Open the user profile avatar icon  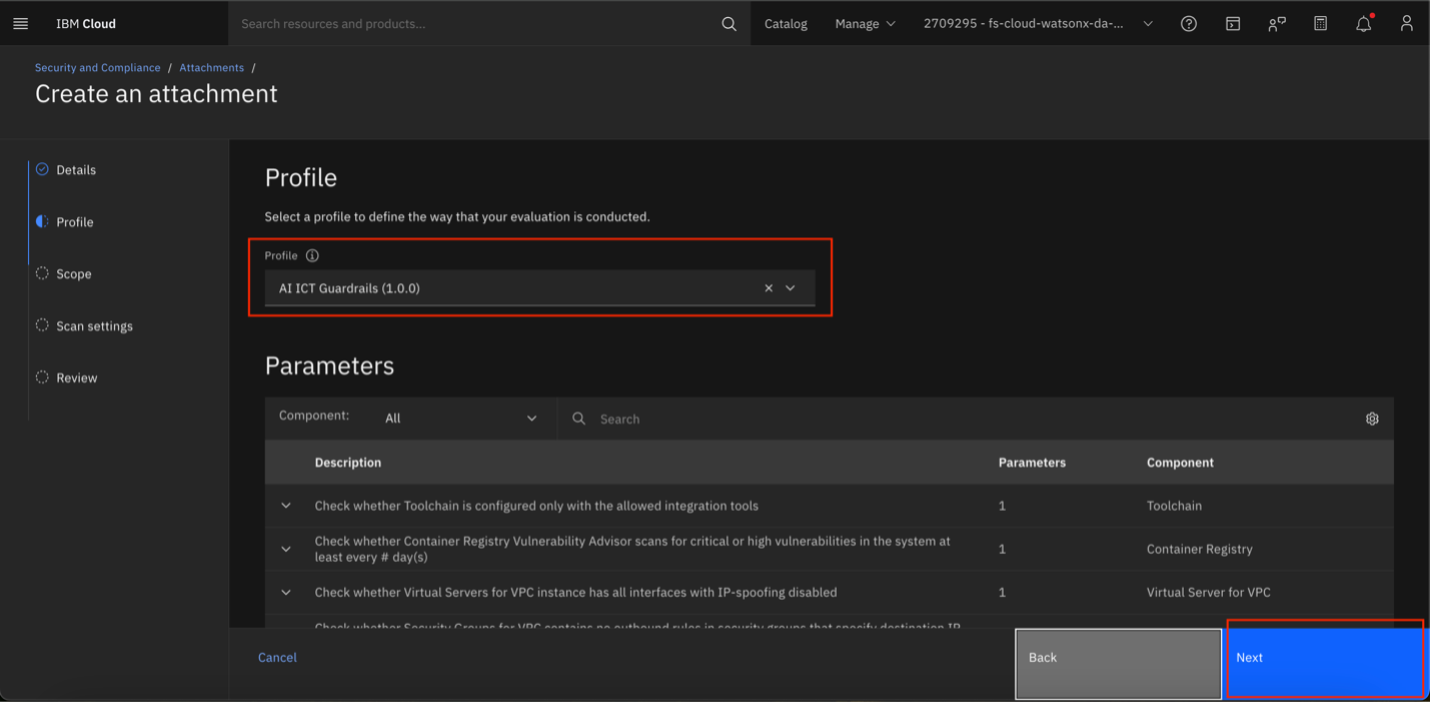[1406, 23]
